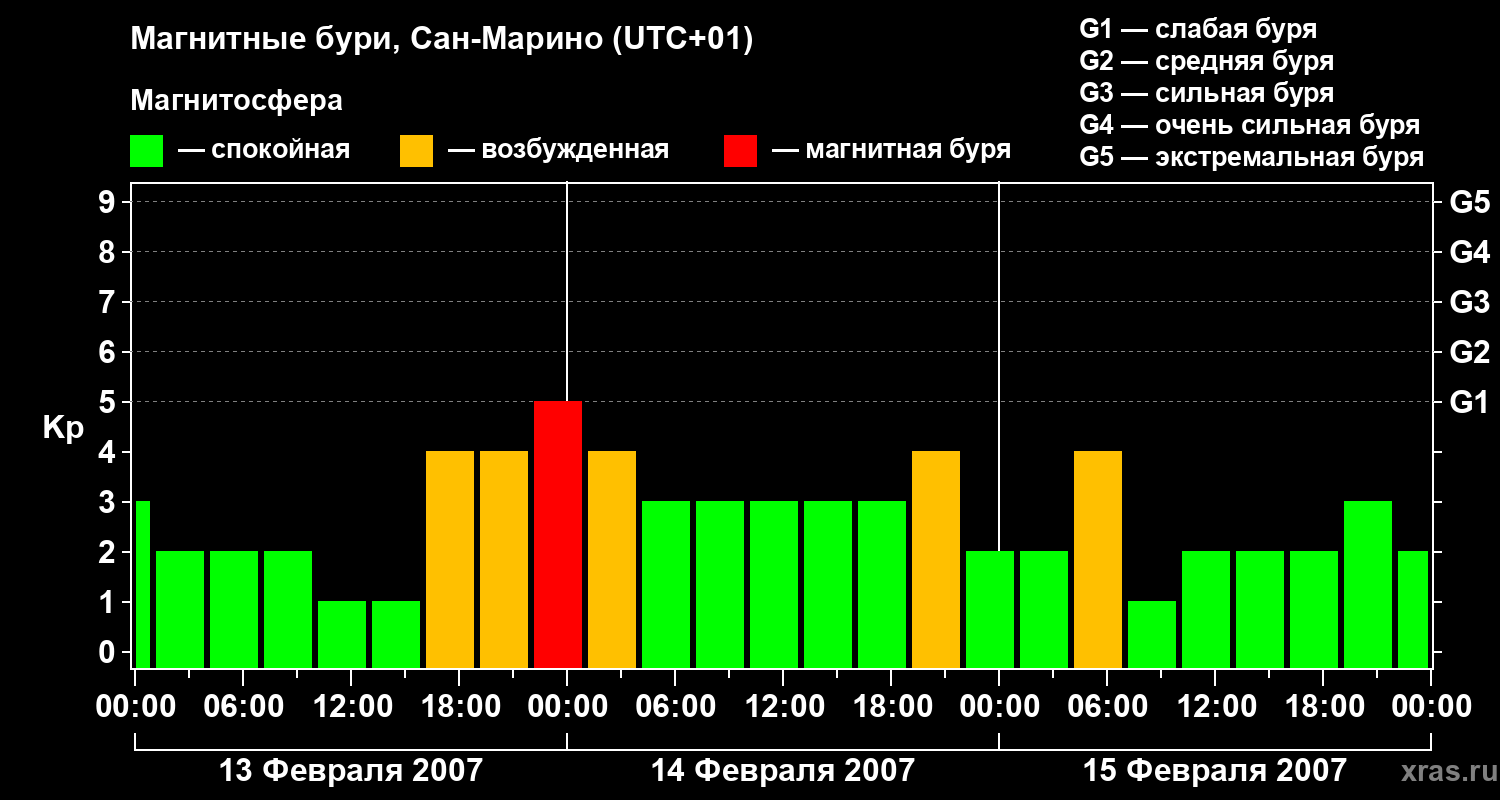Viewport: 1500px width, 800px height.
Task: Click the '18:00' time label above 15 Февраля
Action: point(1323,706)
